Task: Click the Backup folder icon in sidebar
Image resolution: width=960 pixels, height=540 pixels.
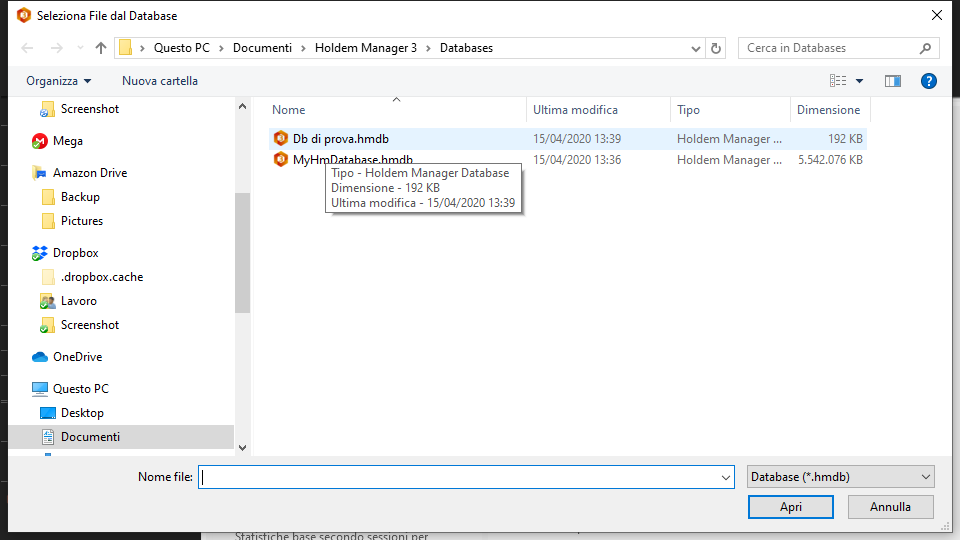Action: click(x=48, y=197)
